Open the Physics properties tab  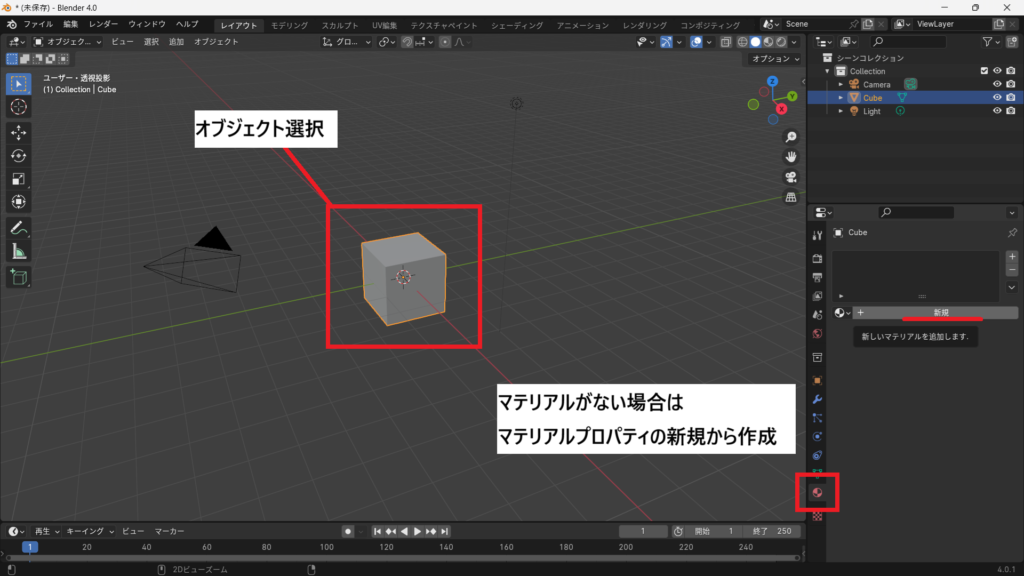[x=817, y=436]
